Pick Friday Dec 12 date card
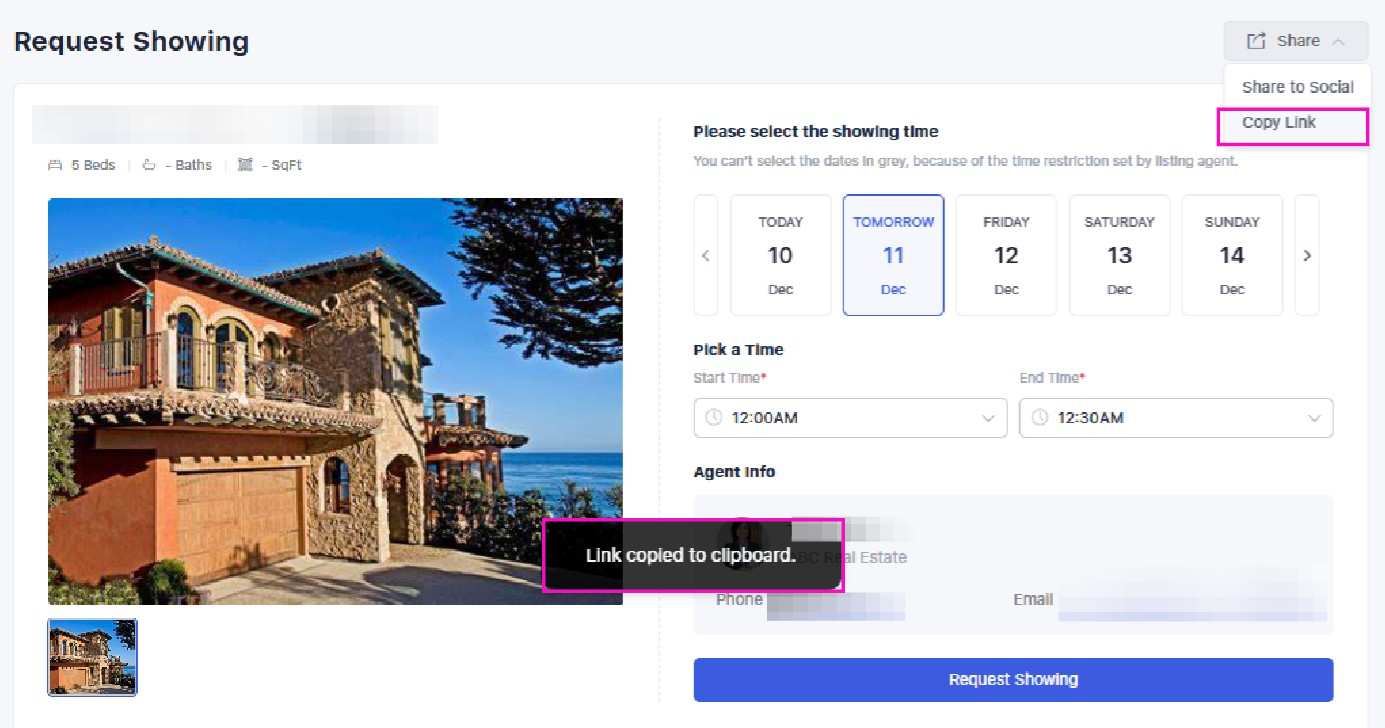Screen dimensions: 1385x728 tap(1006, 255)
